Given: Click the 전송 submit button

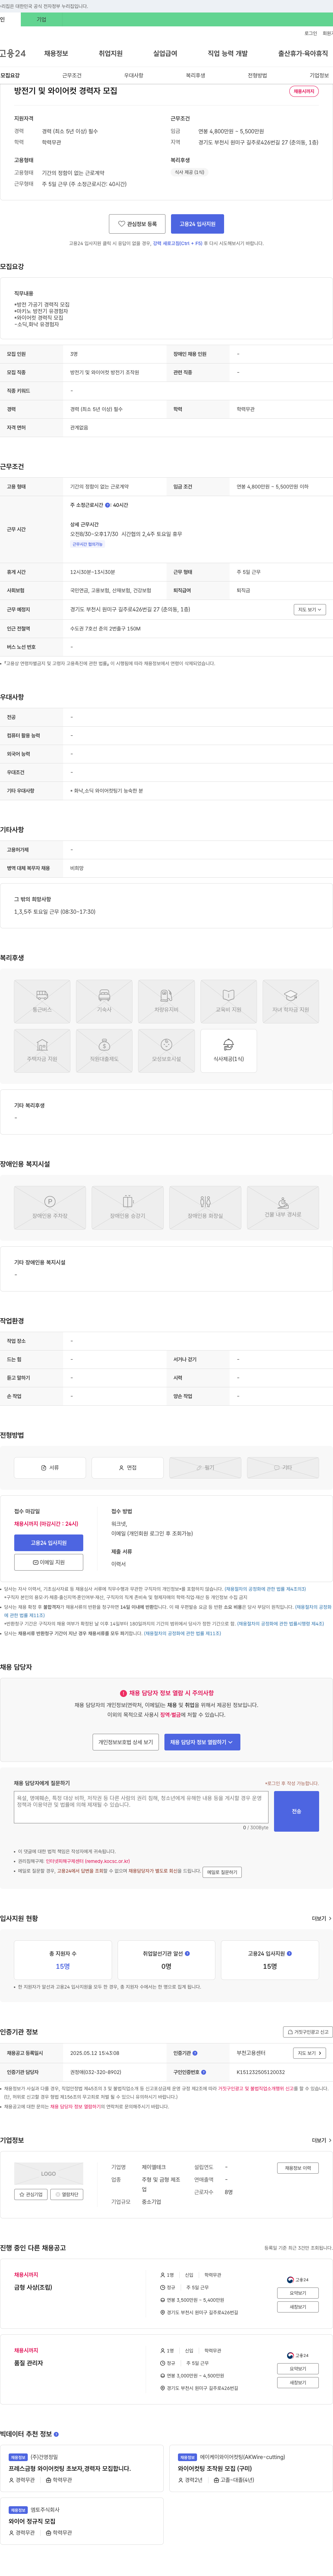Looking at the screenshot, I should 296,1811.
